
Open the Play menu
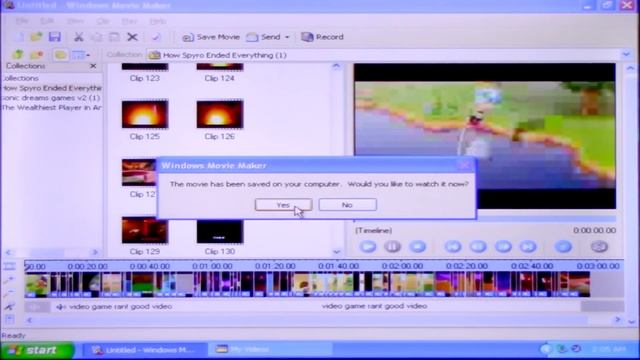pyautogui.click(x=129, y=21)
